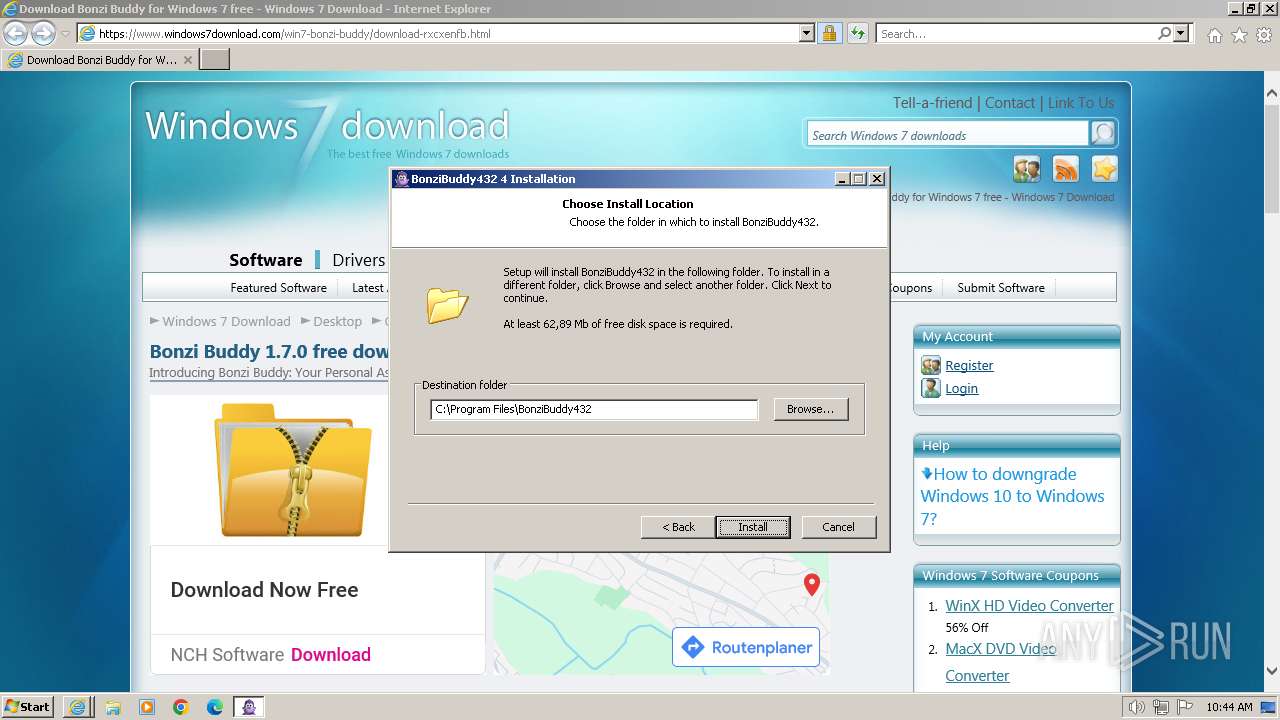Cancel the BonziBuddy432 installation

tap(838, 527)
